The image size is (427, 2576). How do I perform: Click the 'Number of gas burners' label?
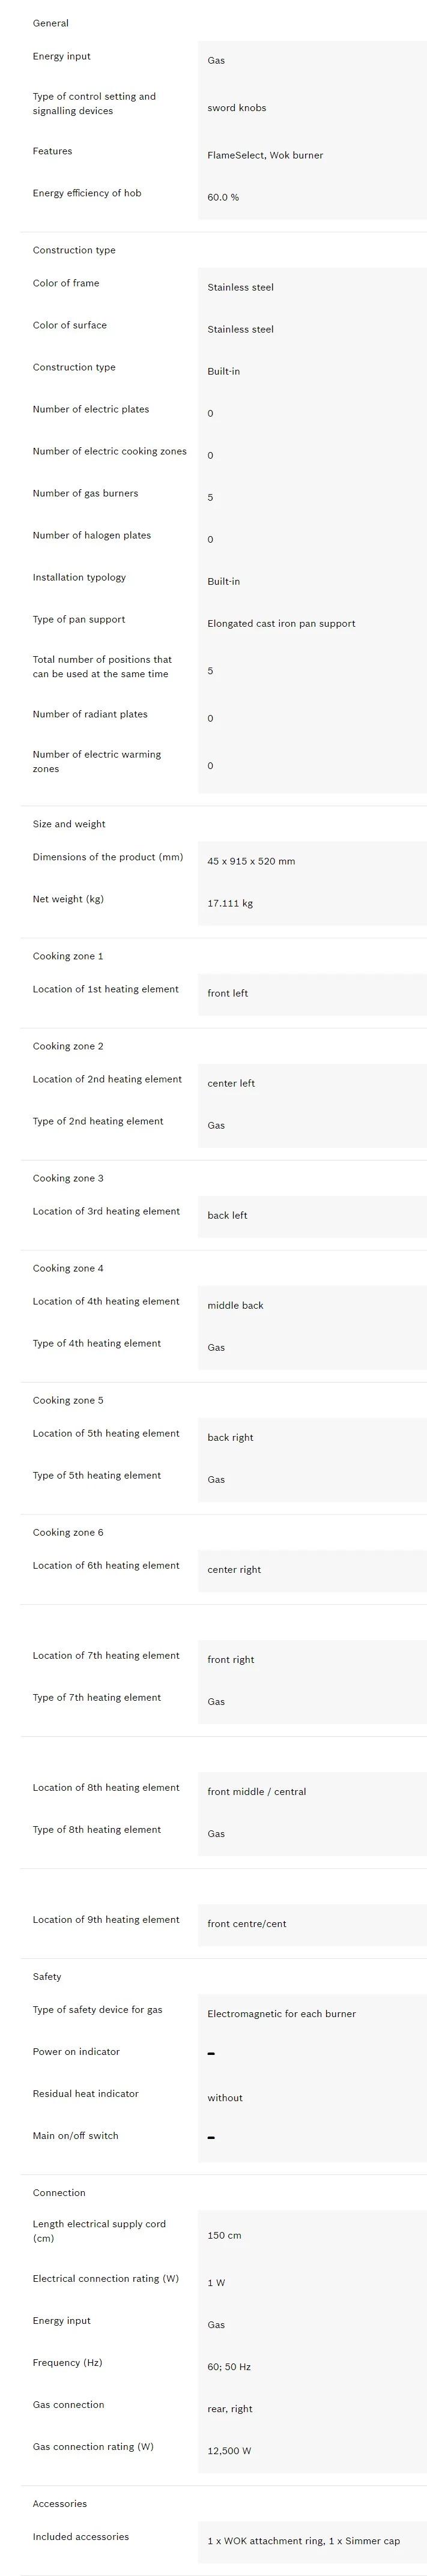(x=85, y=494)
